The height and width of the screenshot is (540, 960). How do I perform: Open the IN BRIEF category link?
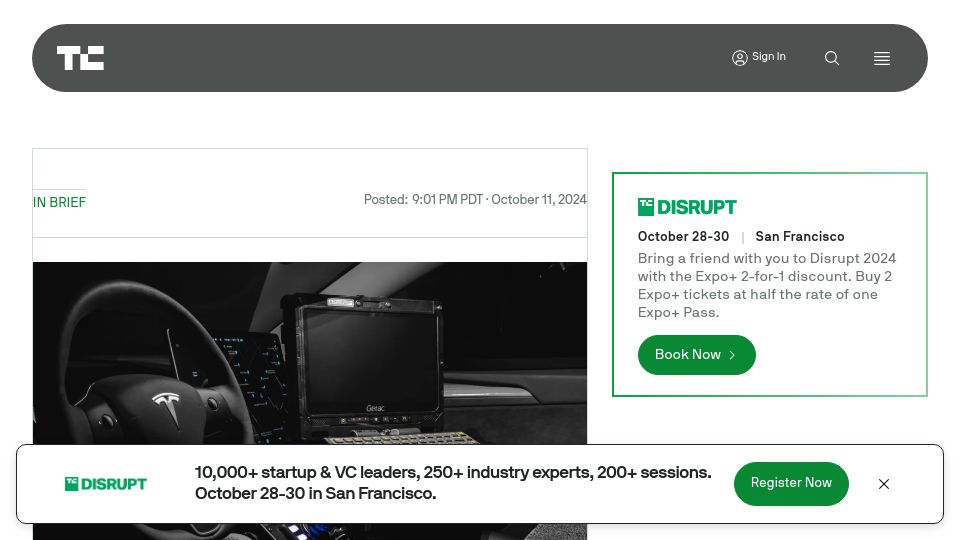(x=59, y=202)
